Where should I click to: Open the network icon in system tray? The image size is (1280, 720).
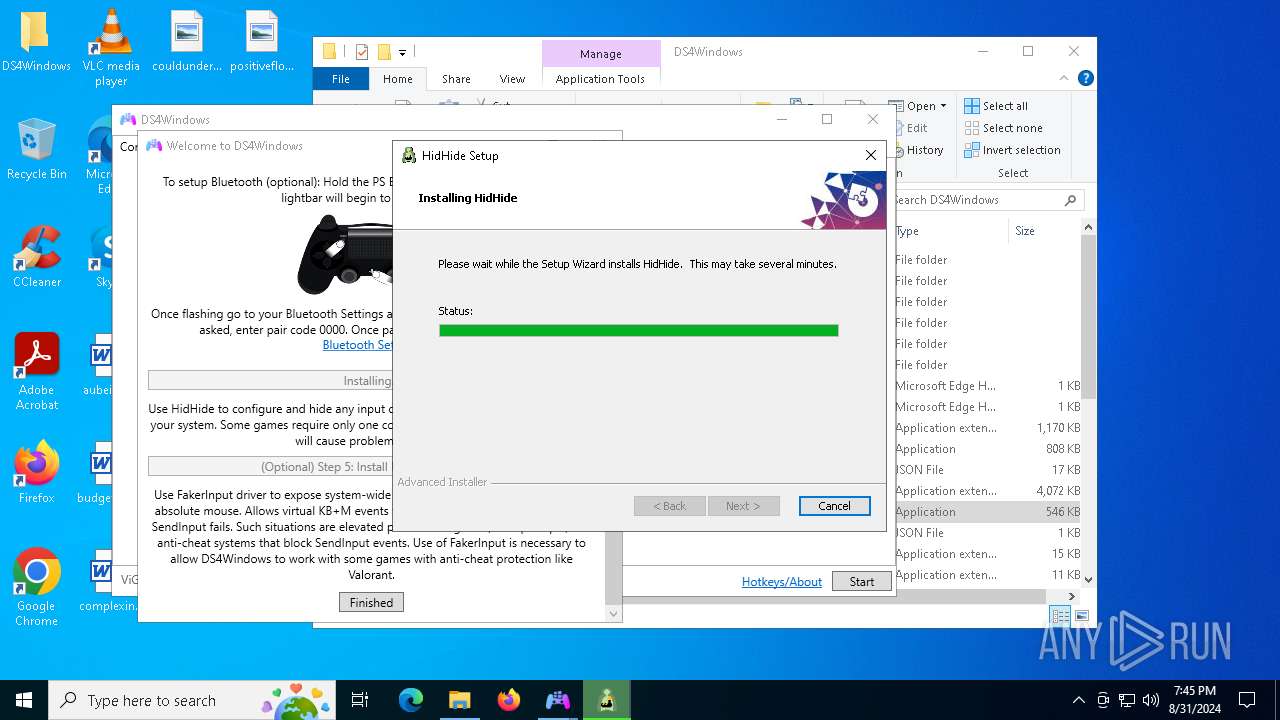tap(1127, 700)
